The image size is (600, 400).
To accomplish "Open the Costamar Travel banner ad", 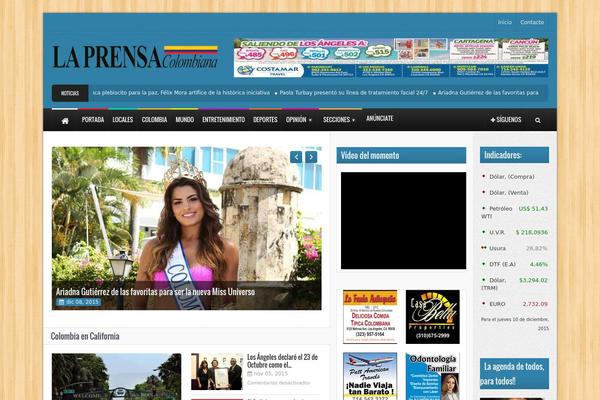I will (391, 58).
